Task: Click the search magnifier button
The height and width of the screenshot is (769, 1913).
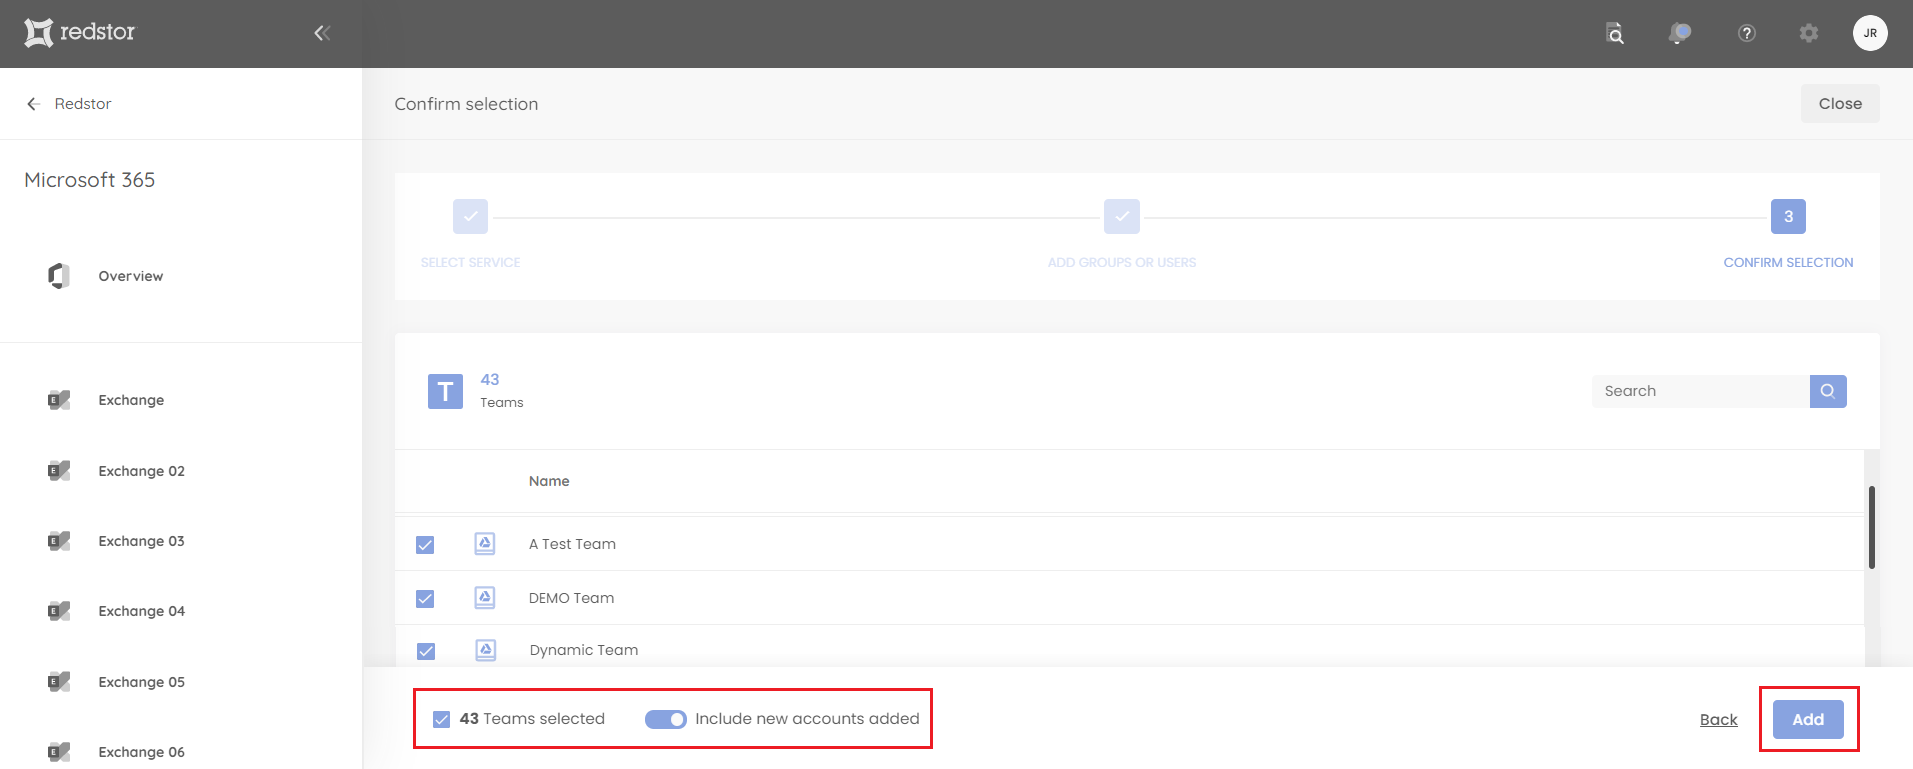Action: (x=1828, y=391)
